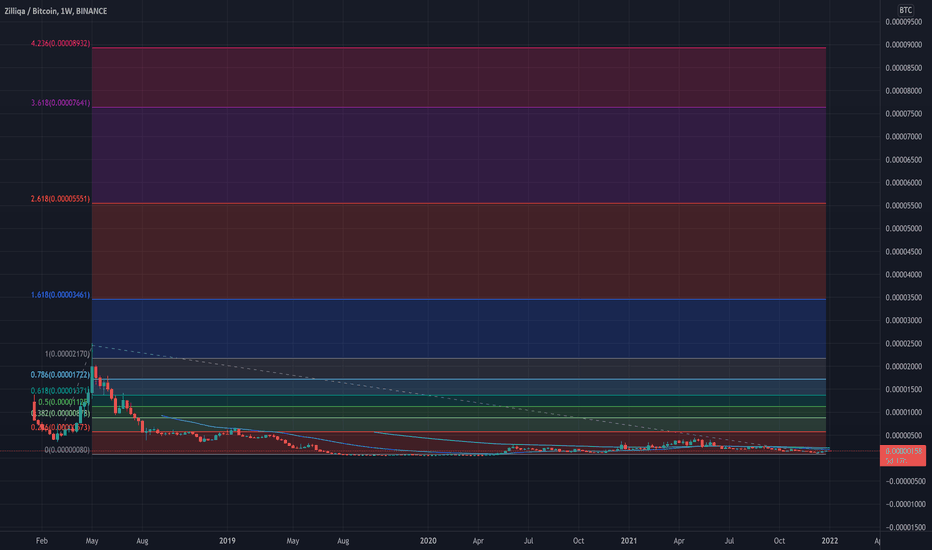Image resolution: width=932 pixels, height=550 pixels.
Task: Click the 0.00002000 price axis label
Action: point(904,366)
